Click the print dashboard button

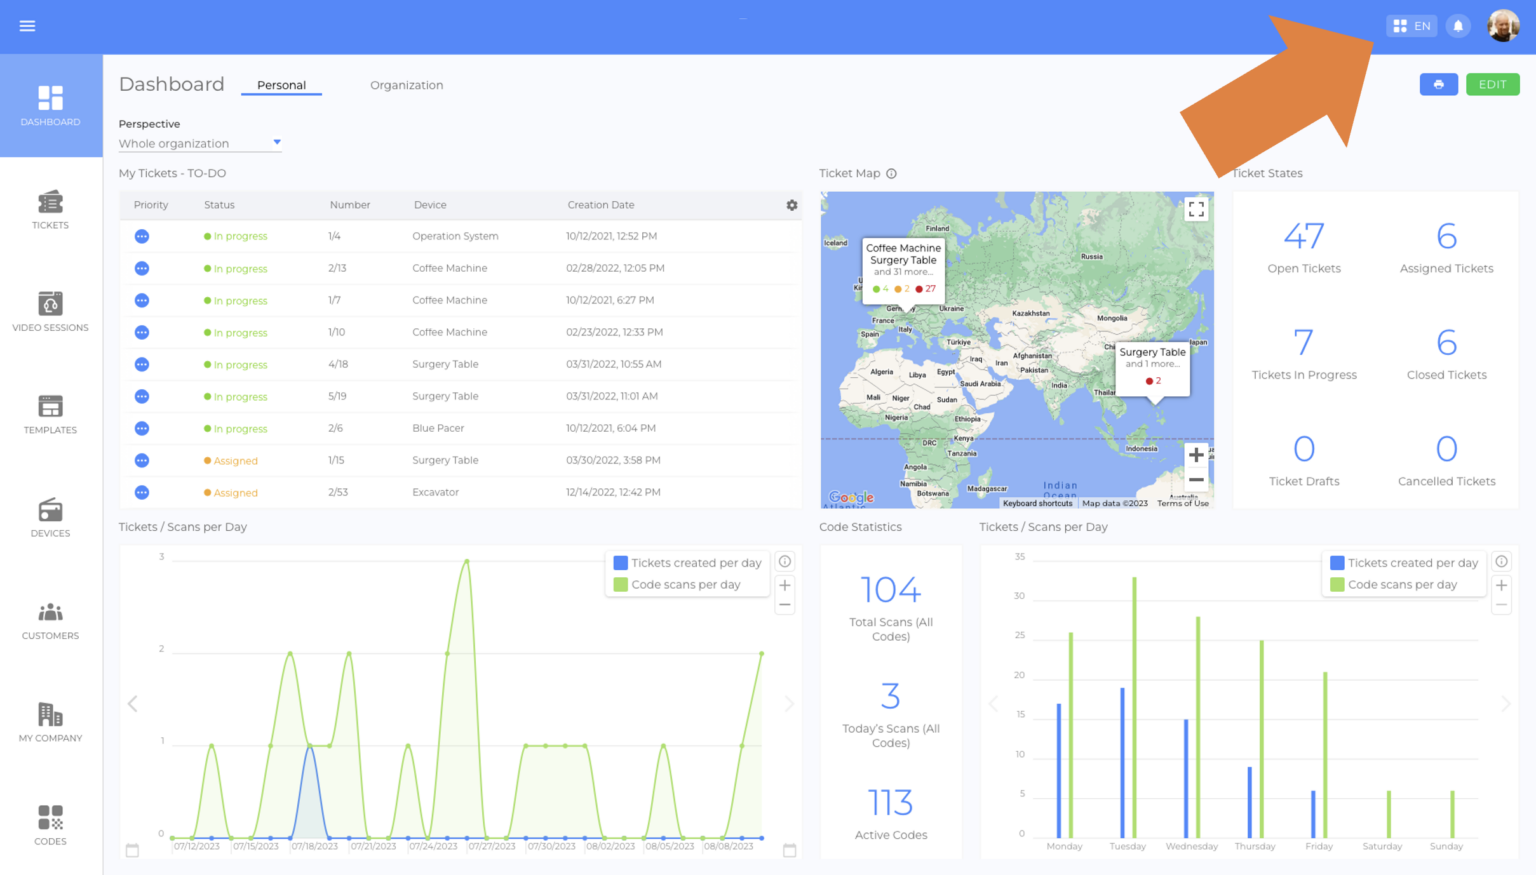[1438, 85]
